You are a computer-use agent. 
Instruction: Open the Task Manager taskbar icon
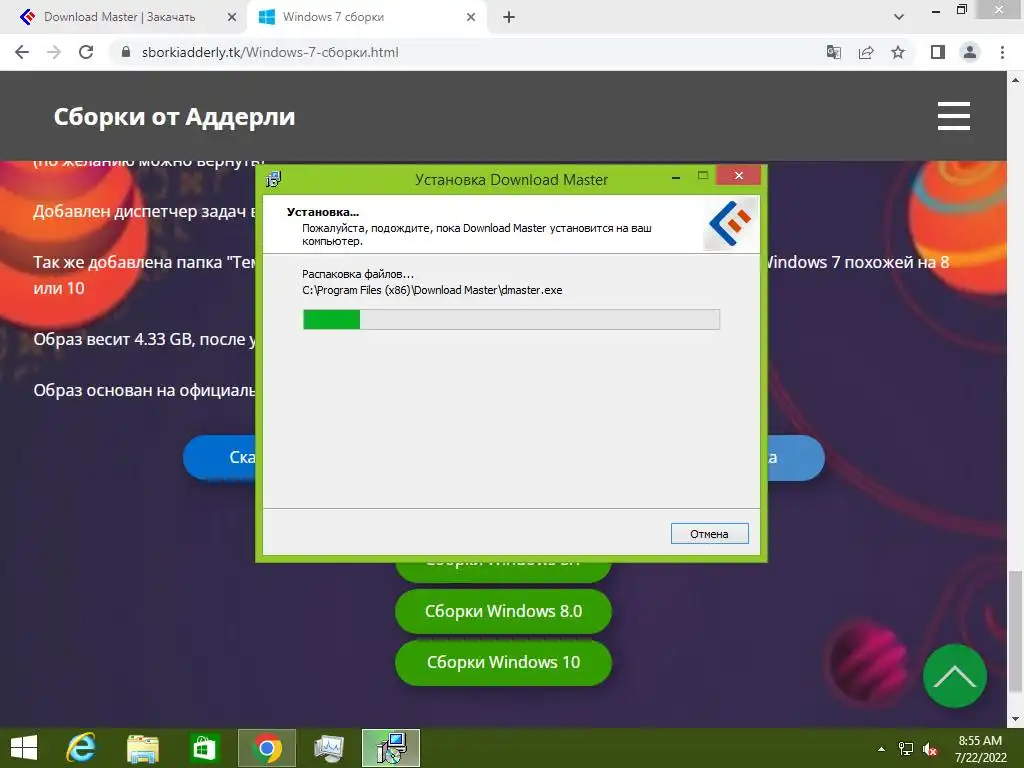coord(329,748)
